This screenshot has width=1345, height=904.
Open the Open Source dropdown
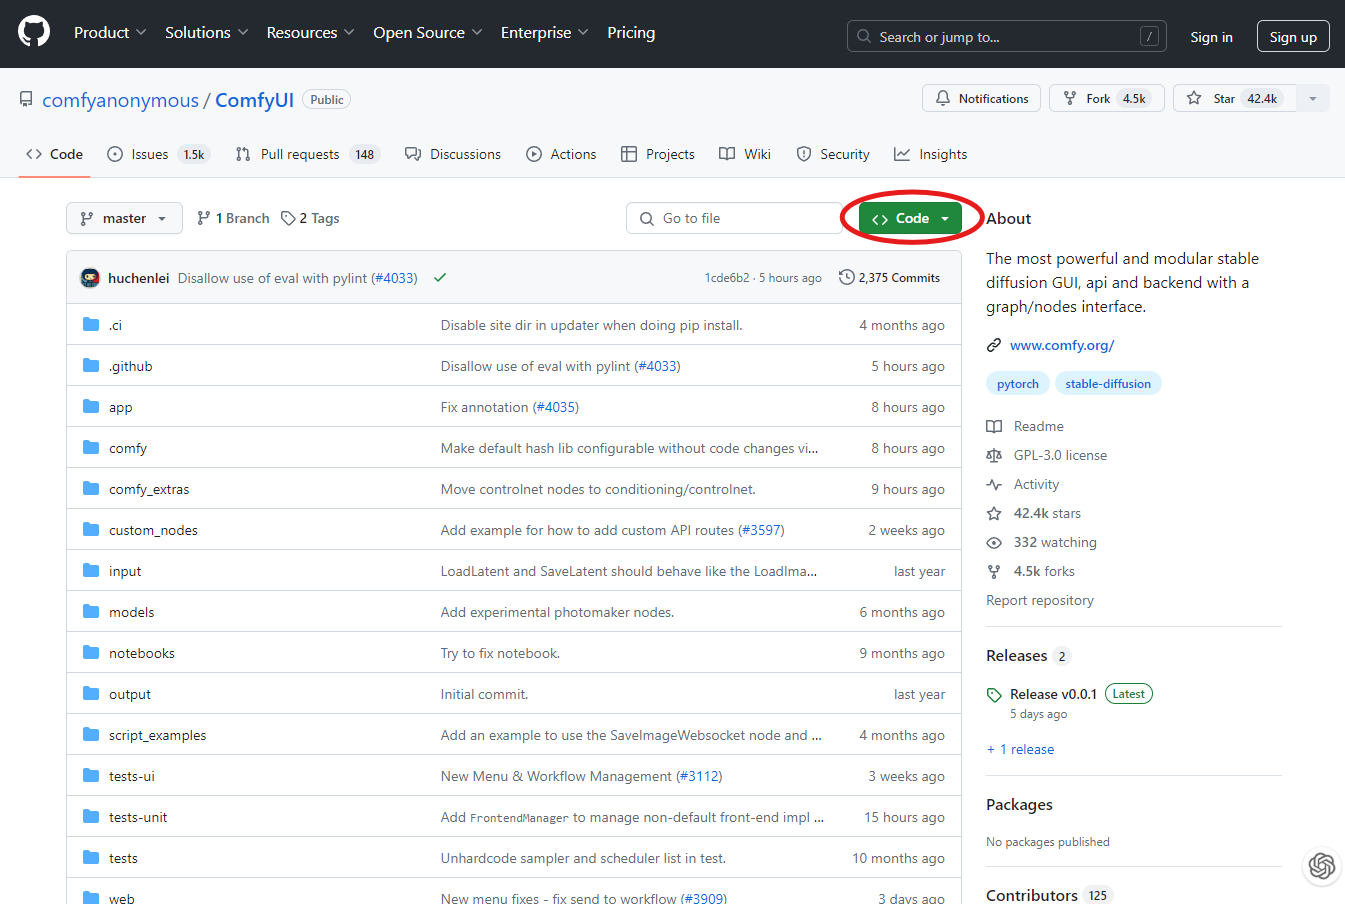pos(428,32)
